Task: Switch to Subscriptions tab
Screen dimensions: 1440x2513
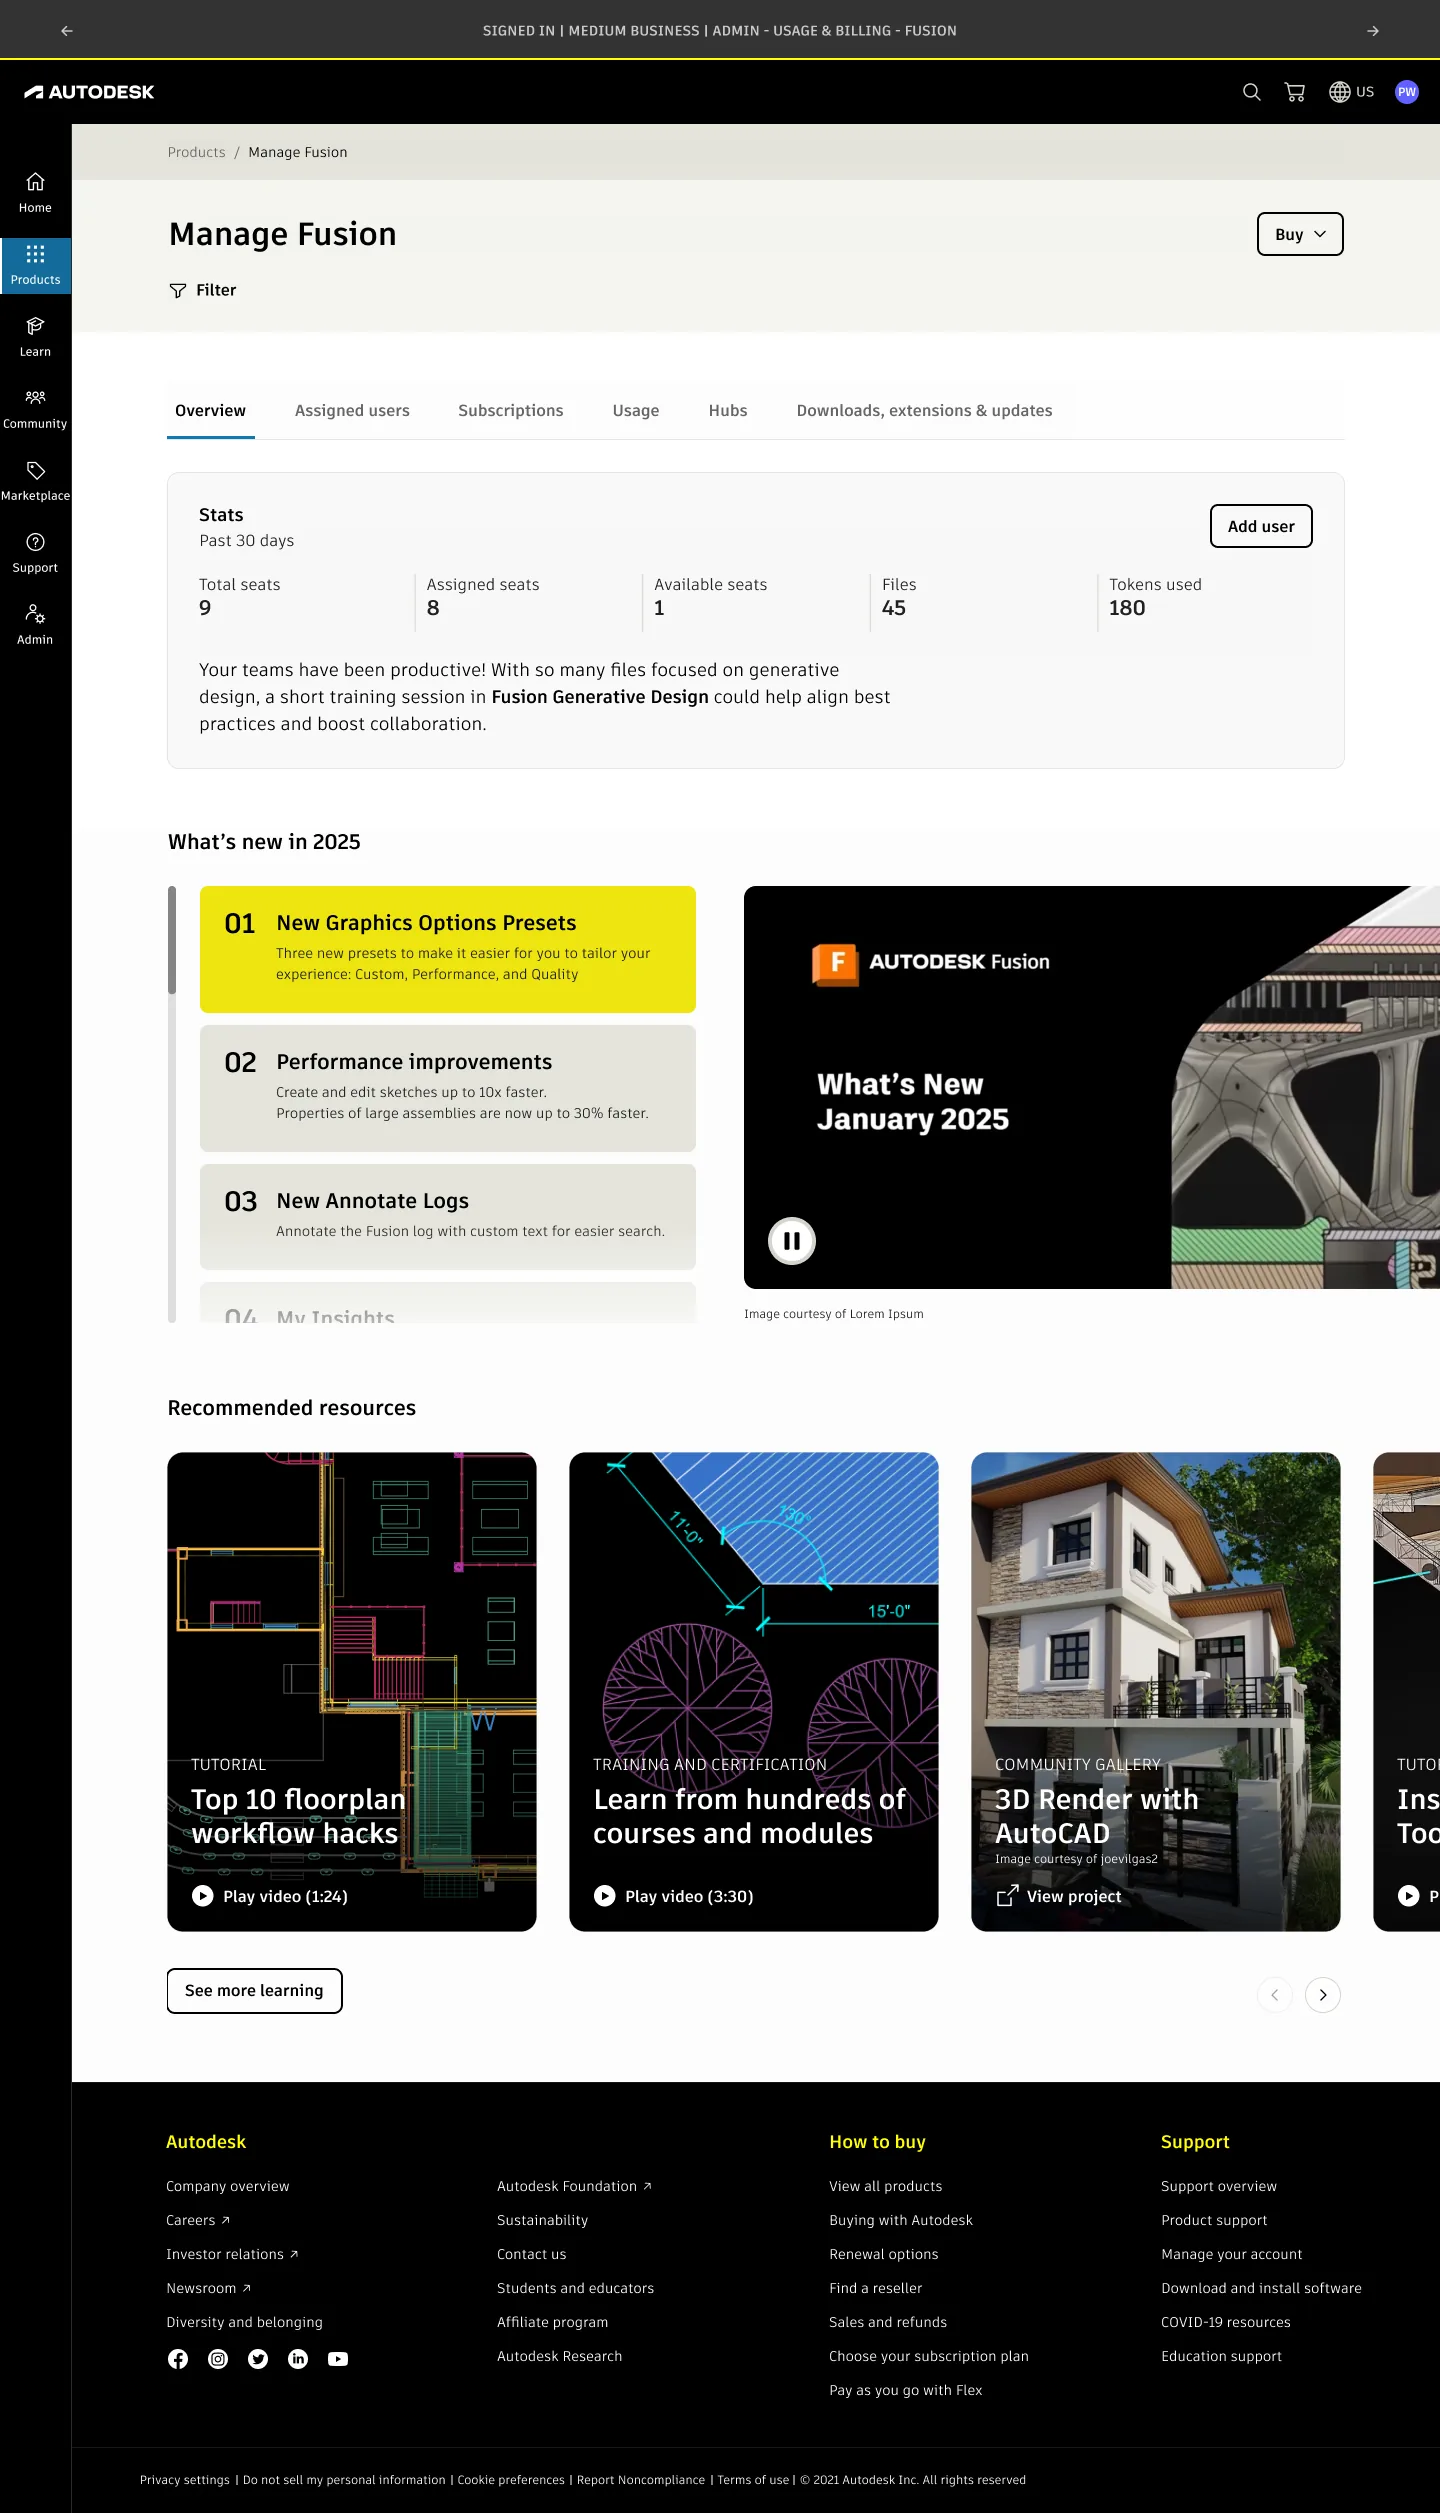Action: [x=511, y=411]
